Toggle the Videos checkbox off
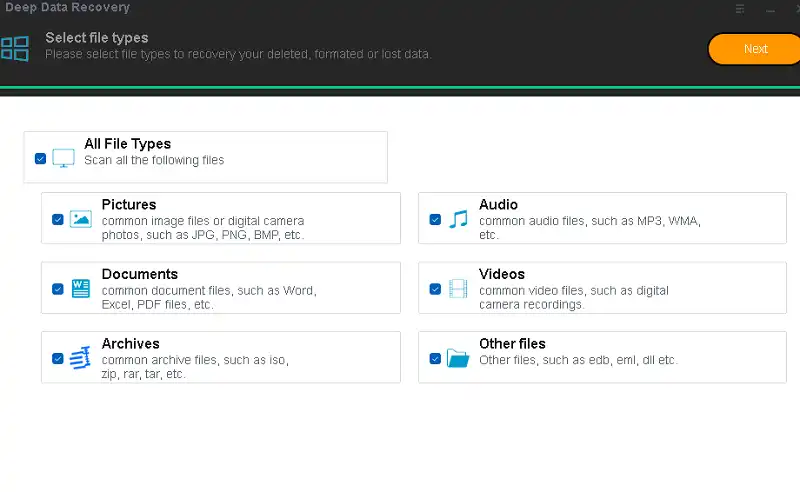This screenshot has height=492, width=800. point(435,289)
